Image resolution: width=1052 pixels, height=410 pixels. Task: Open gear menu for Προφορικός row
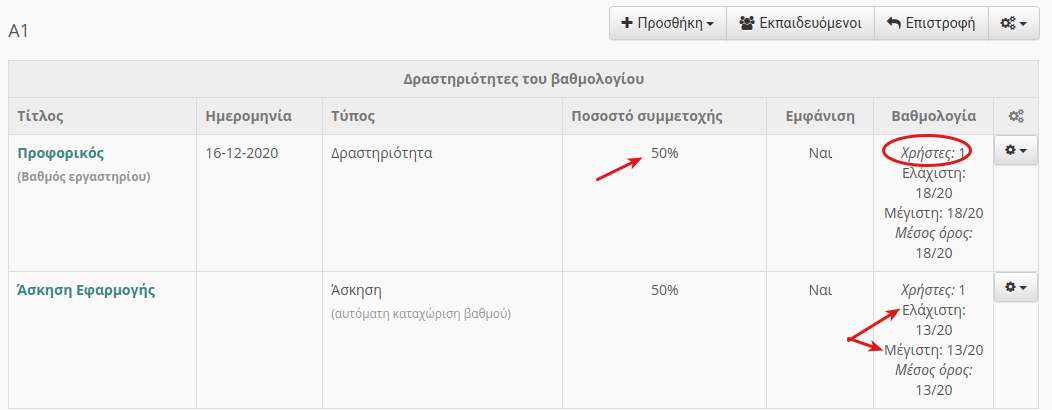click(x=1015, y=151)
